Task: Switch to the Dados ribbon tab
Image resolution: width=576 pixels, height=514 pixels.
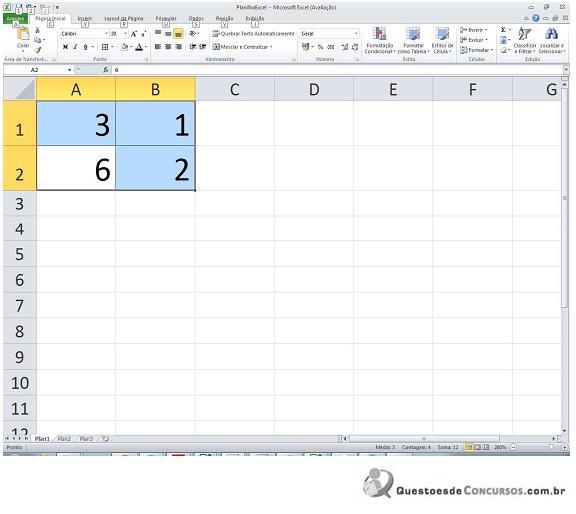Action: coord(196,18)
